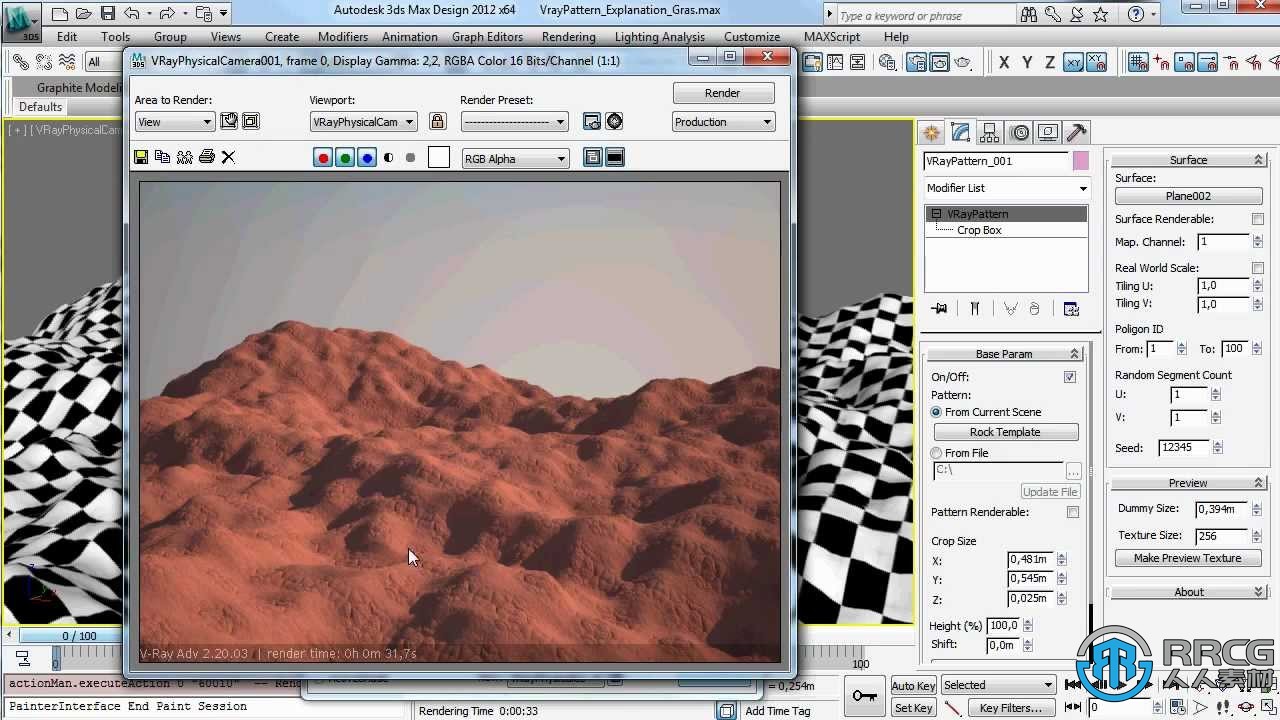The height and width of the screenshot is (720, 1280).
Task: Switch to the Motion panel tab
Action: click(x=1019, y=132)
